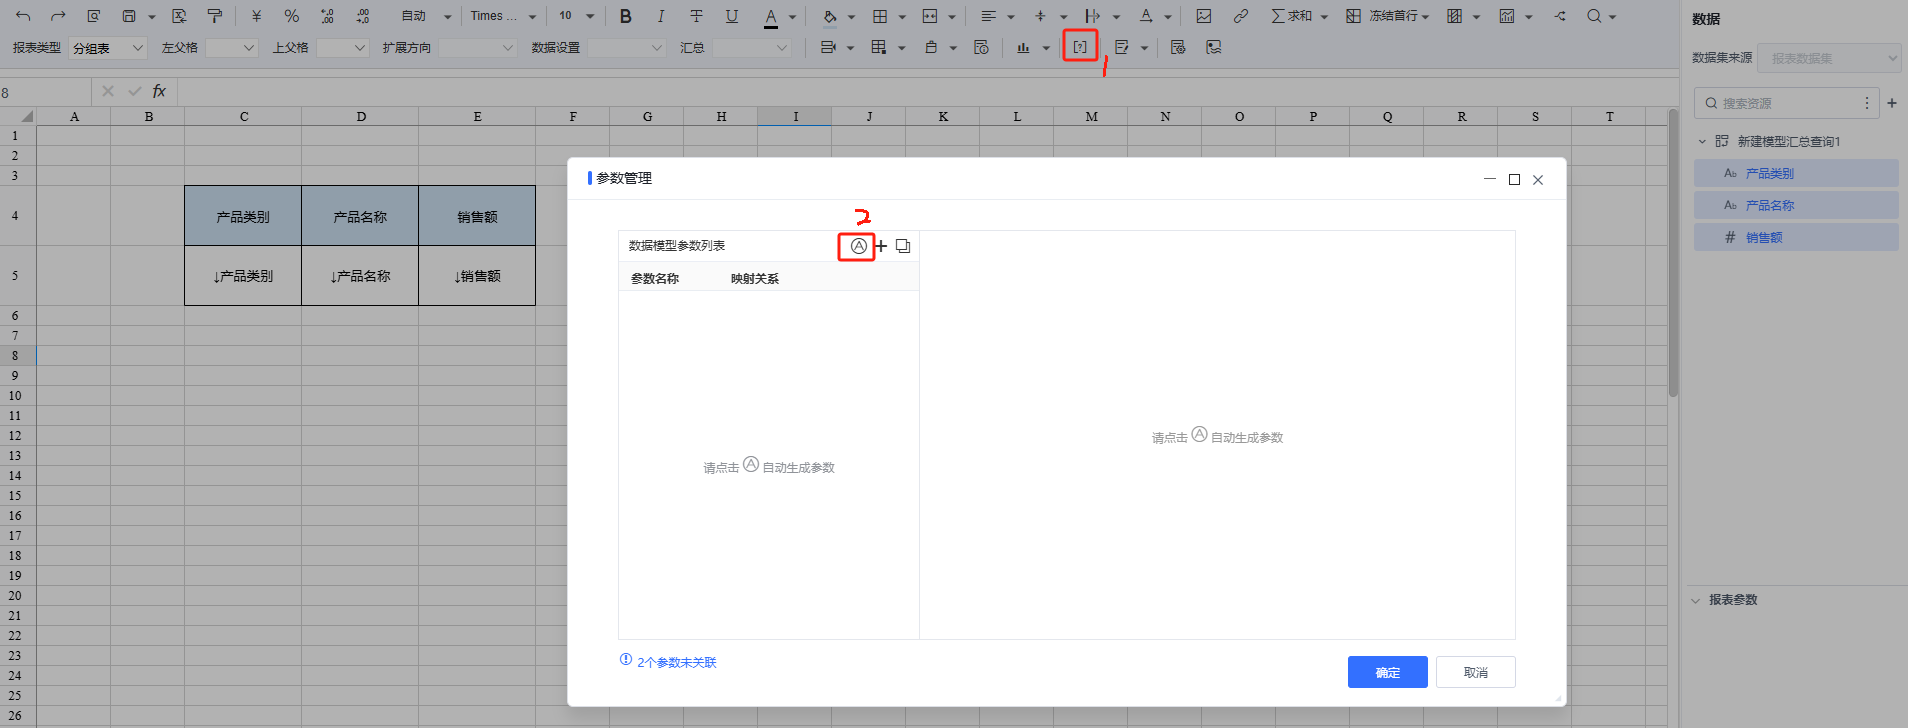This screenshot has height=728, width=1908.
Task: Click the 参数名称 column header
Action: [655, 279]
